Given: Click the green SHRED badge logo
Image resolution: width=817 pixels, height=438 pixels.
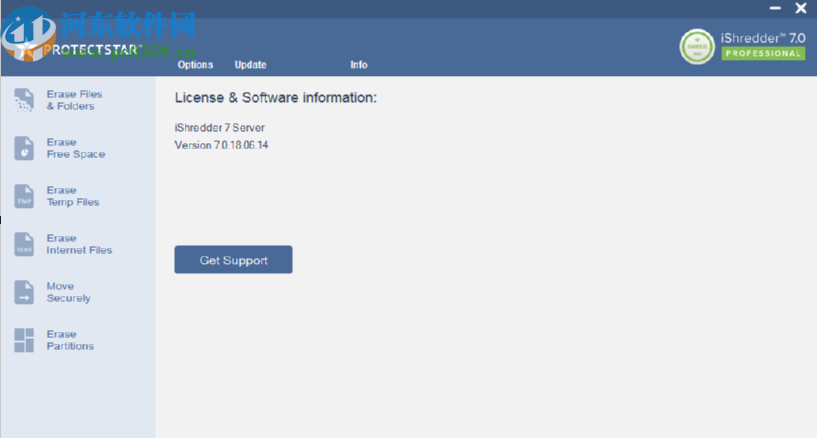Looking at the screenshot, I should pos(697,46).
